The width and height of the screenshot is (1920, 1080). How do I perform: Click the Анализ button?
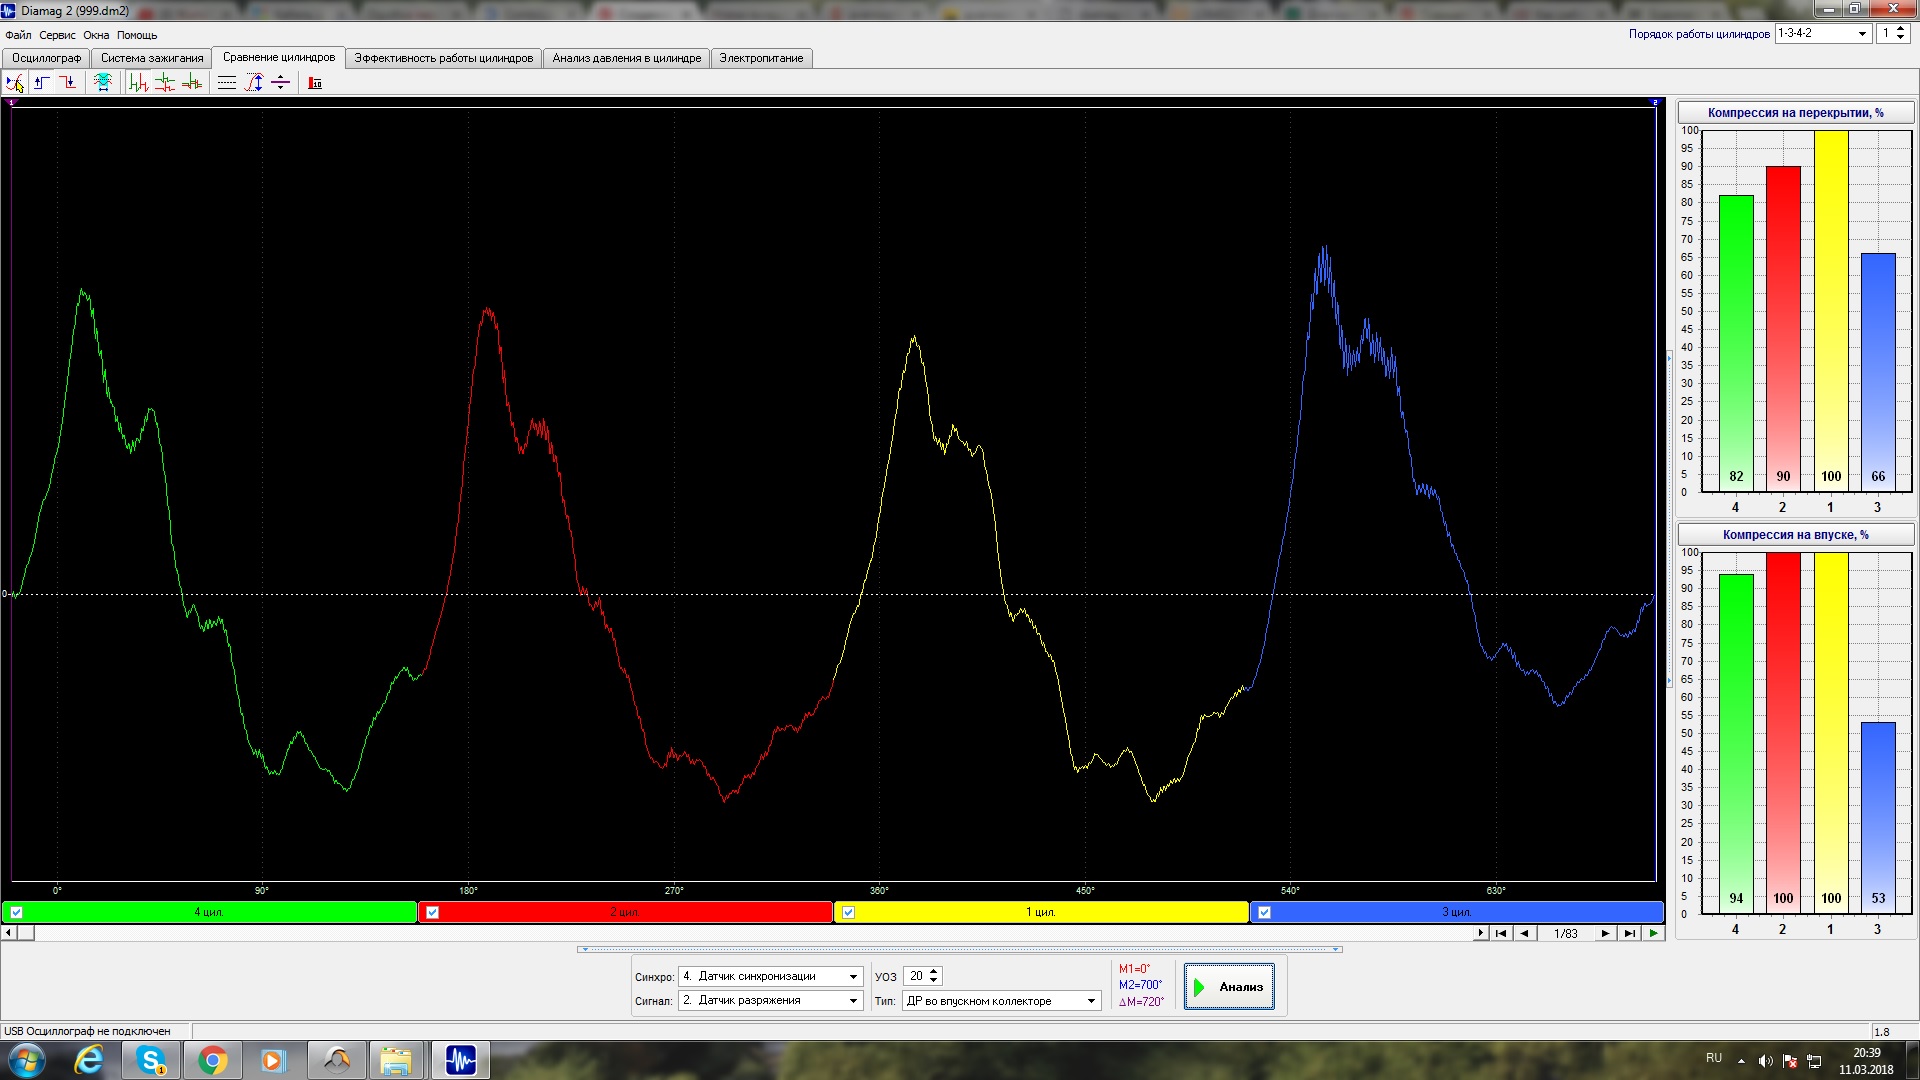1229,987
